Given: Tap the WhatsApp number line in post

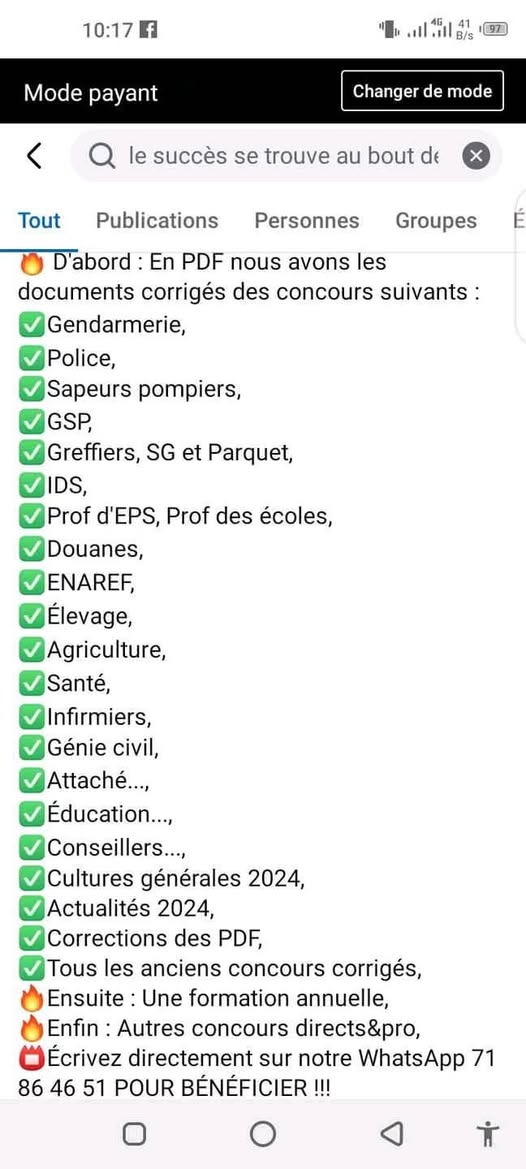Looking at the screenshot, I should pyautogui.click(x=256, y=1073).
